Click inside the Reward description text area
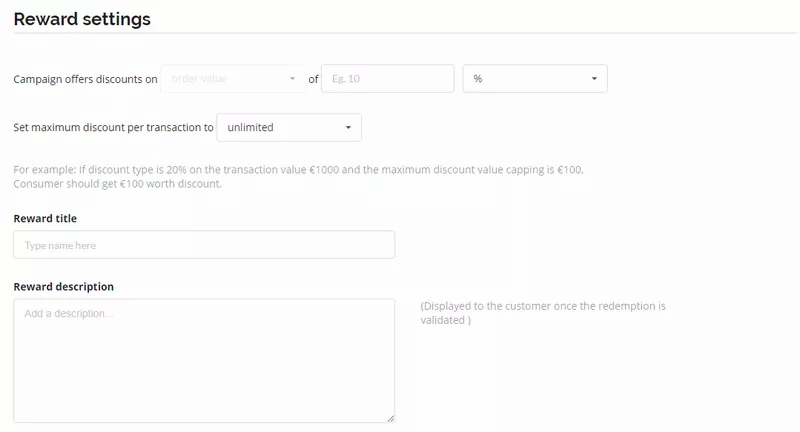800x432 pixels. [204, 361]
